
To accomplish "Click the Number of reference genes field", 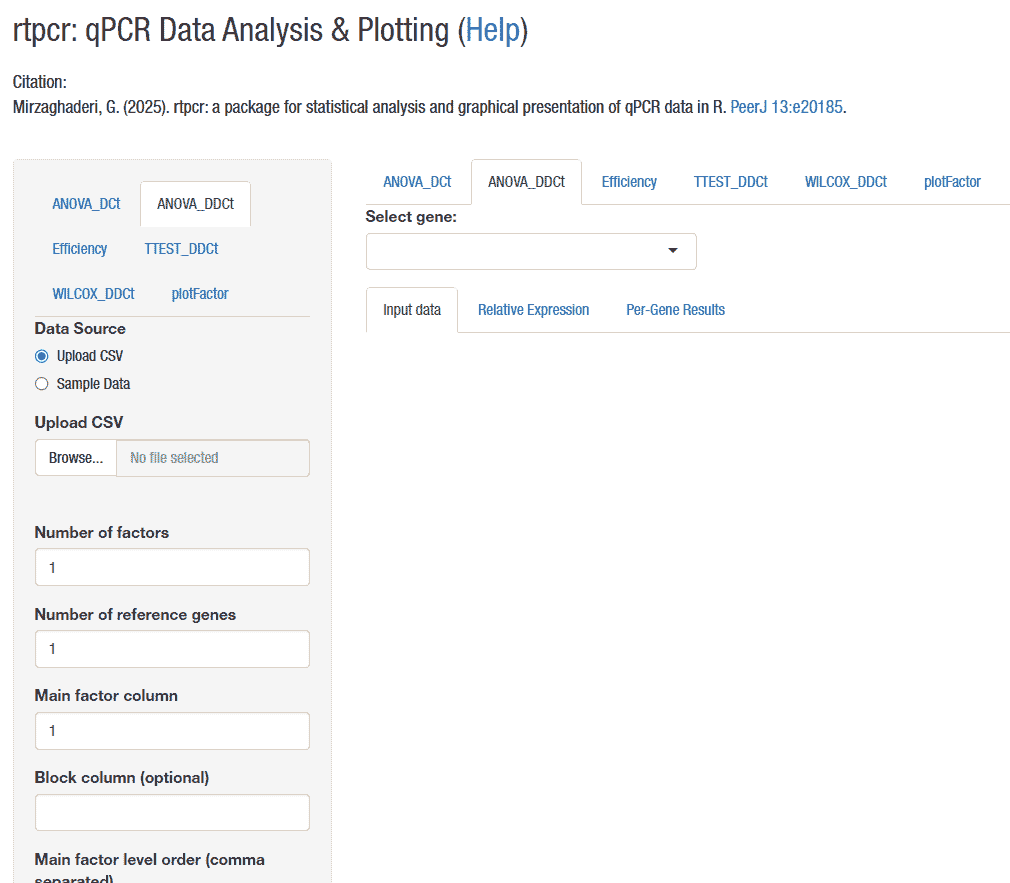I will (x=172, y=649).
